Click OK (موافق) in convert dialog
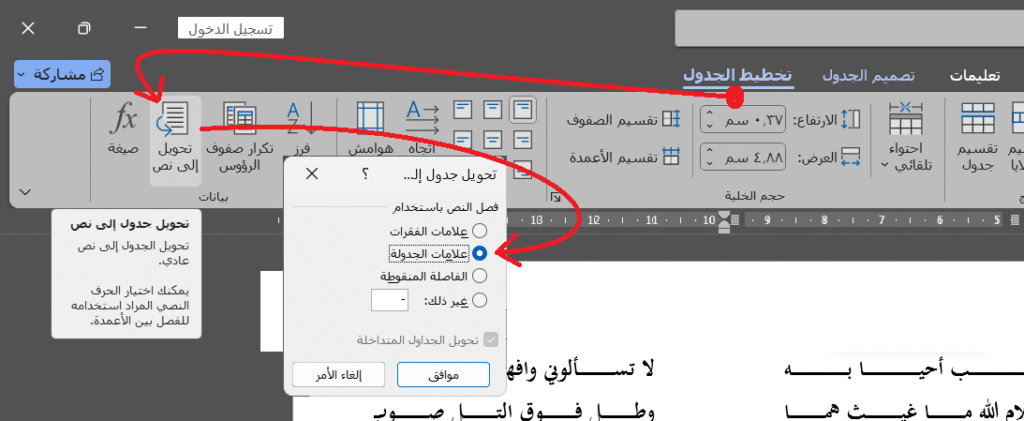1024x421 pixels. (x=443, y=375)
